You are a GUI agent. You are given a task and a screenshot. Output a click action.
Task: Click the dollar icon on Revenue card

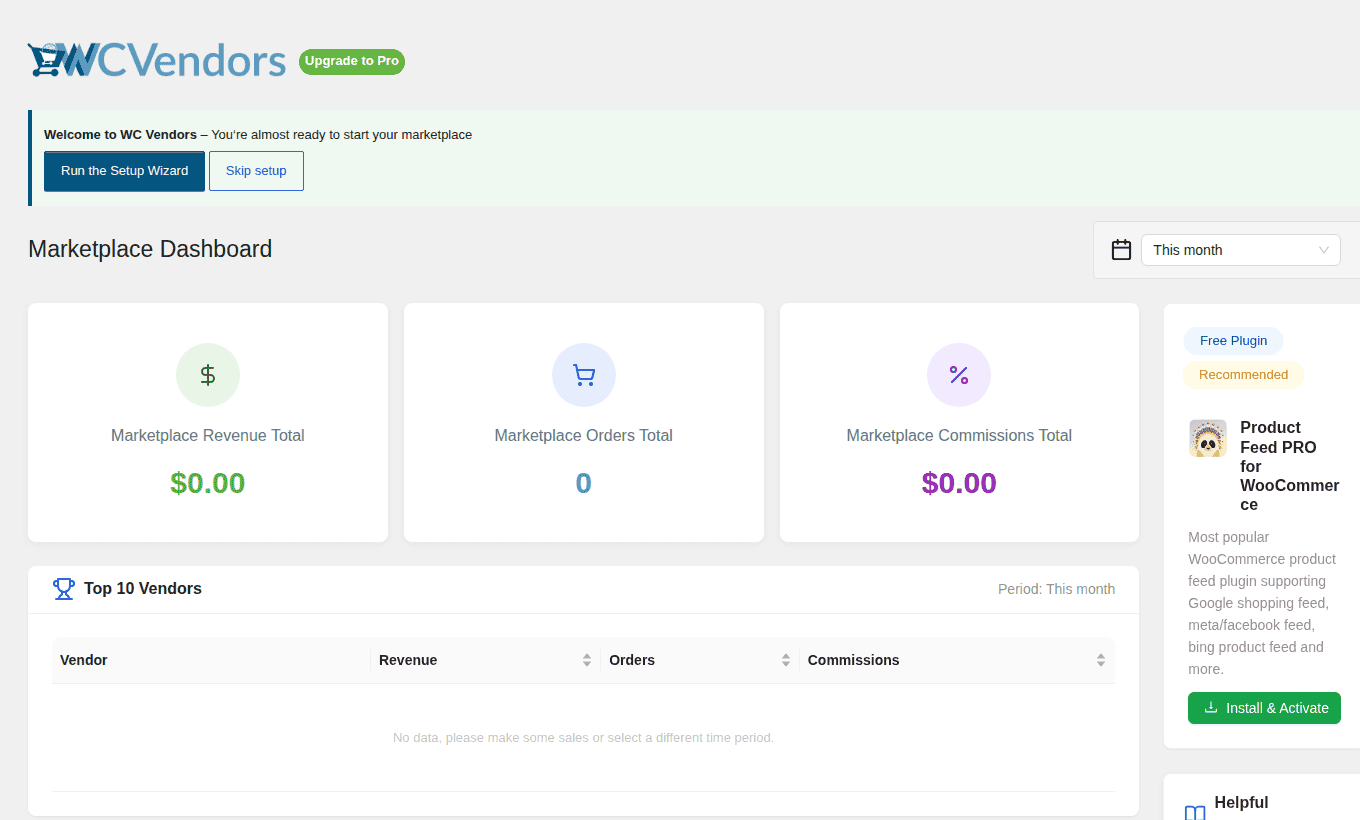(x=208, y=375)
